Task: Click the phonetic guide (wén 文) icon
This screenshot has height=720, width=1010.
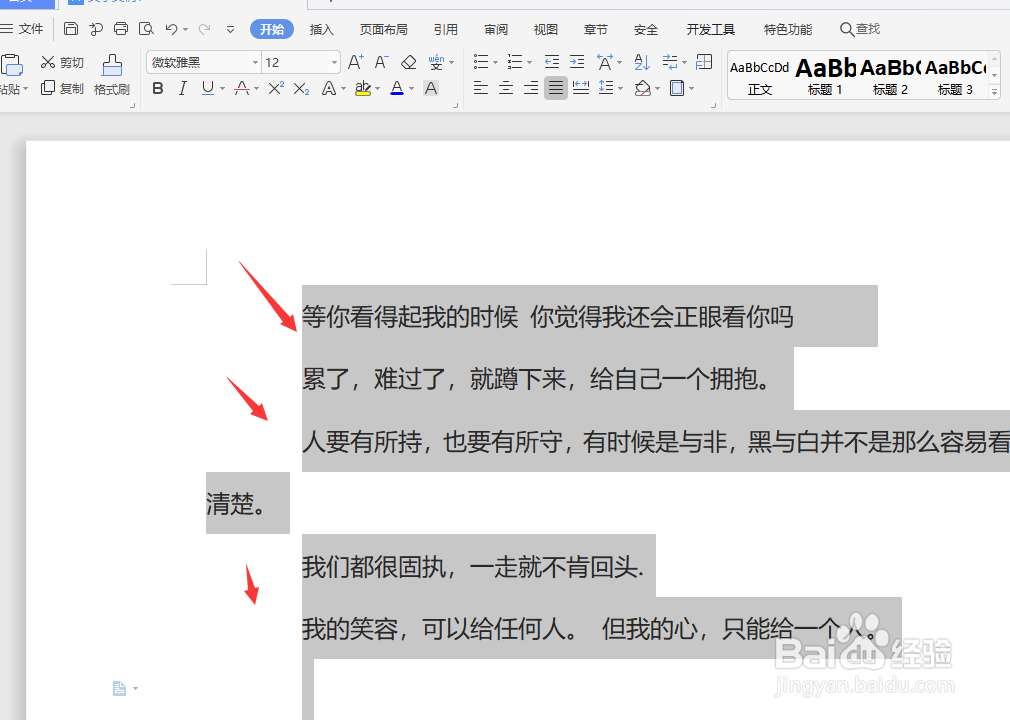Action: click(436, 62)
